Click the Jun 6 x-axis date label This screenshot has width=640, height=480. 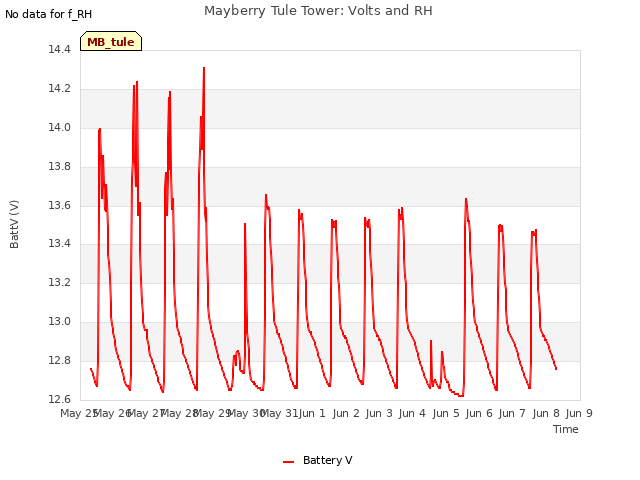tap(479, 413)
